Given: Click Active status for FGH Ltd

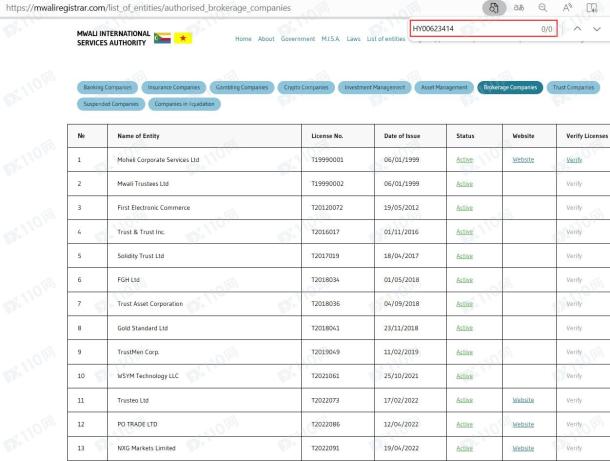Looking at the screenshot, I should pyautogui.click(x=465, y=280).
